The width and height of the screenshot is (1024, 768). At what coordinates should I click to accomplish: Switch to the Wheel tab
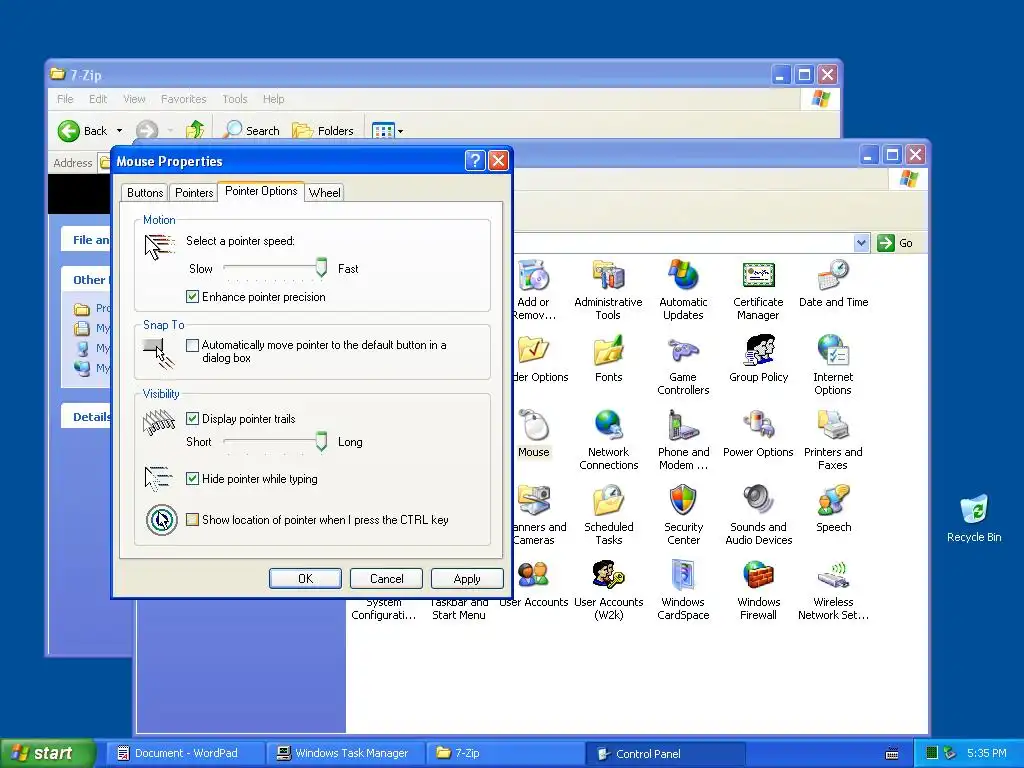click(324, 193)
